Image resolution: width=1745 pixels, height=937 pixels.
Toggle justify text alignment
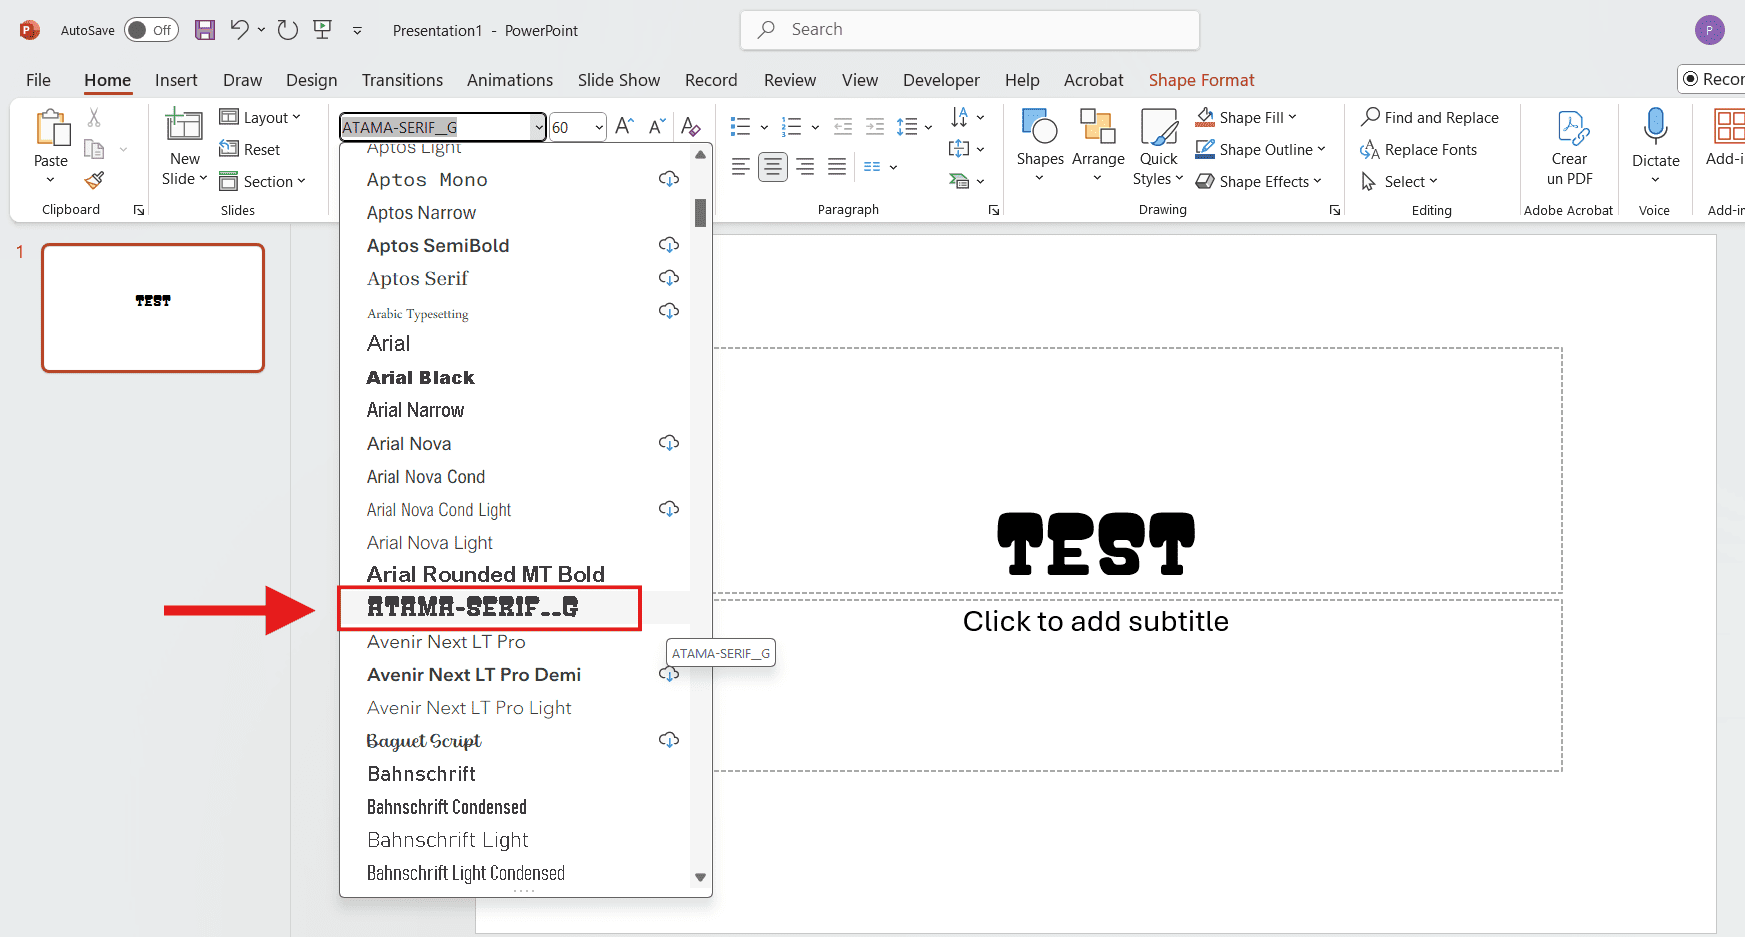click(x=837, y=167)
